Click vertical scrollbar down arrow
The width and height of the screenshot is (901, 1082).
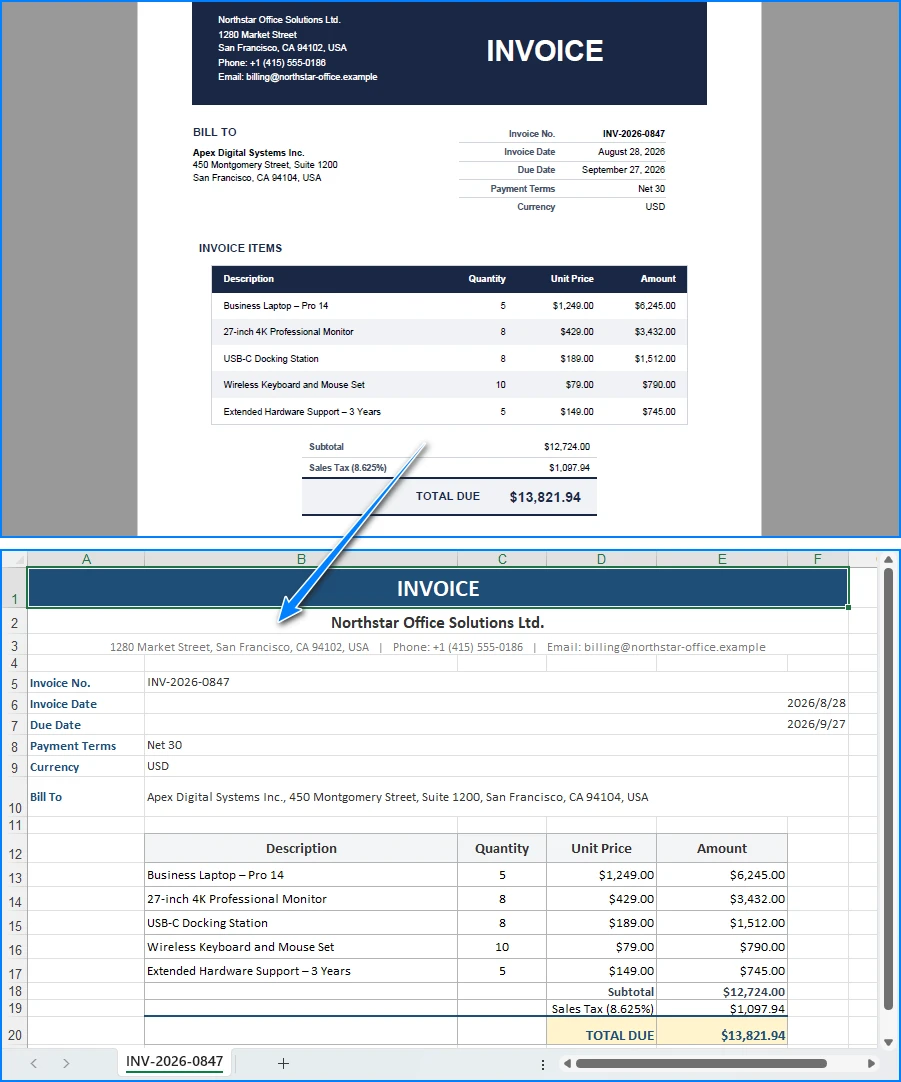pyautogui.click(x=889, y=1042)
